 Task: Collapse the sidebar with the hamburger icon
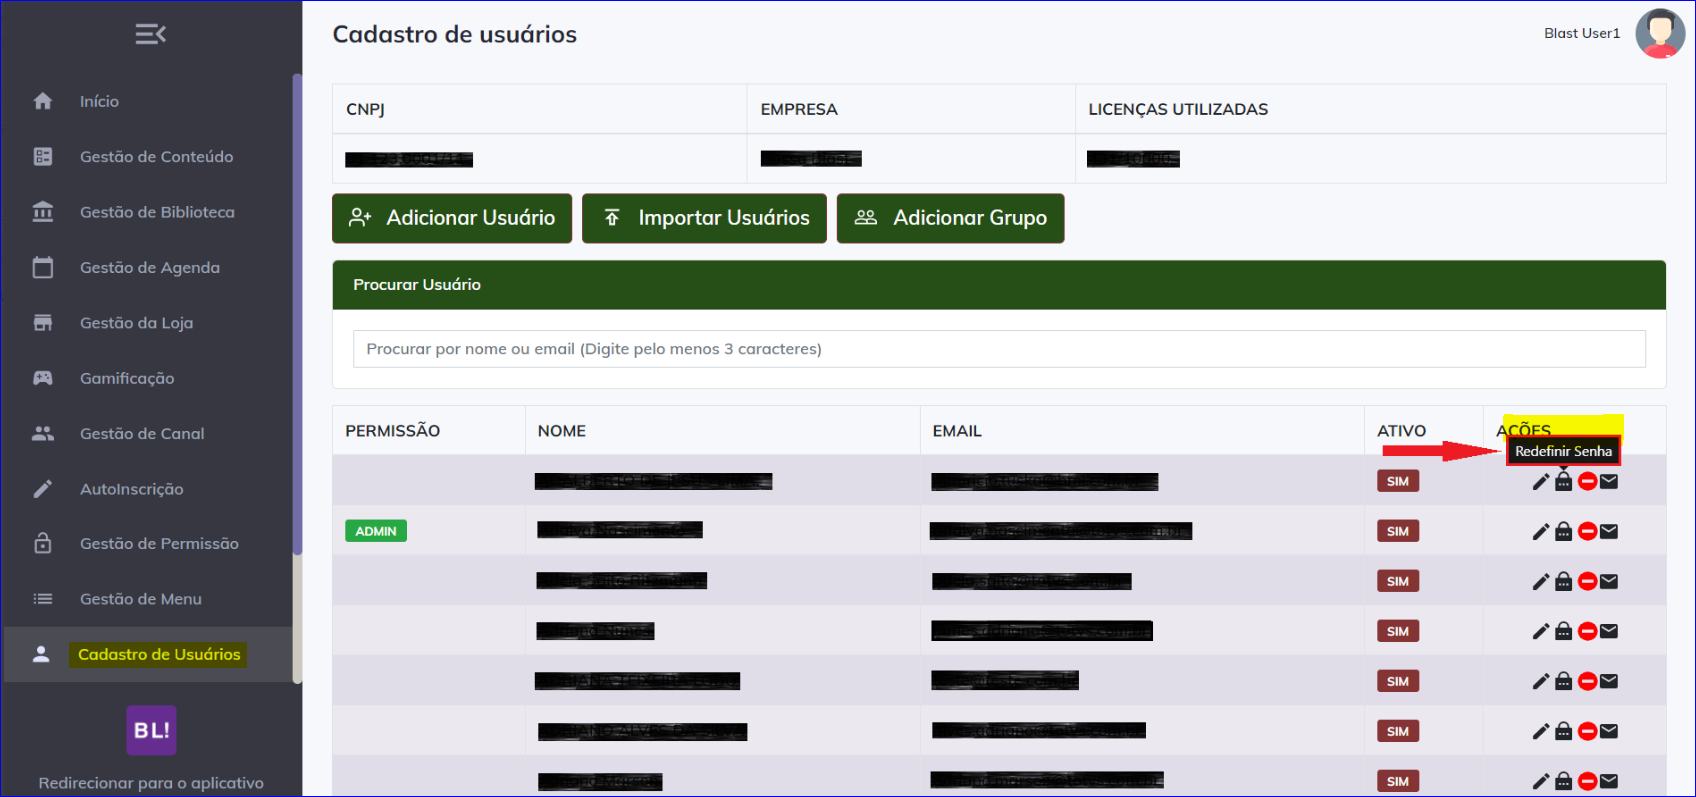coord(151,34)
